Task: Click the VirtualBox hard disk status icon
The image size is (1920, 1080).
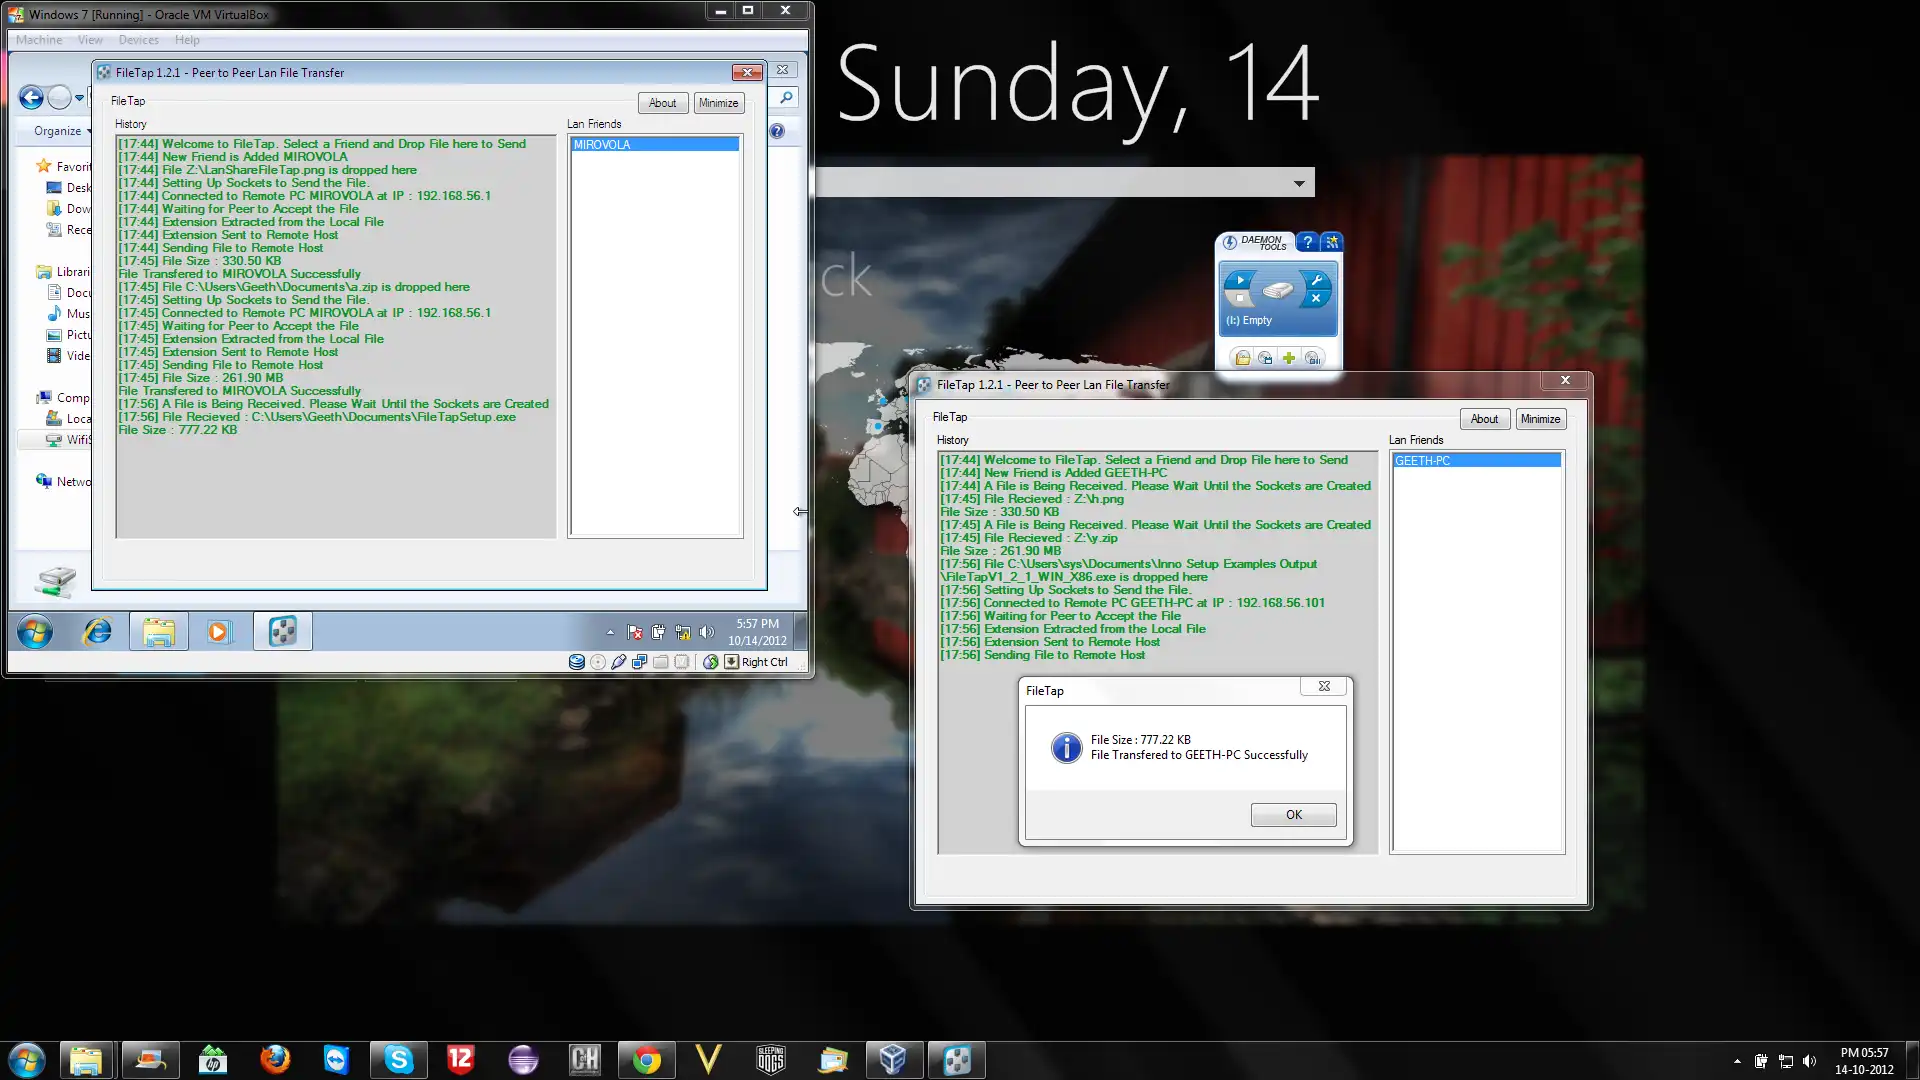Action: click(577, 662)
